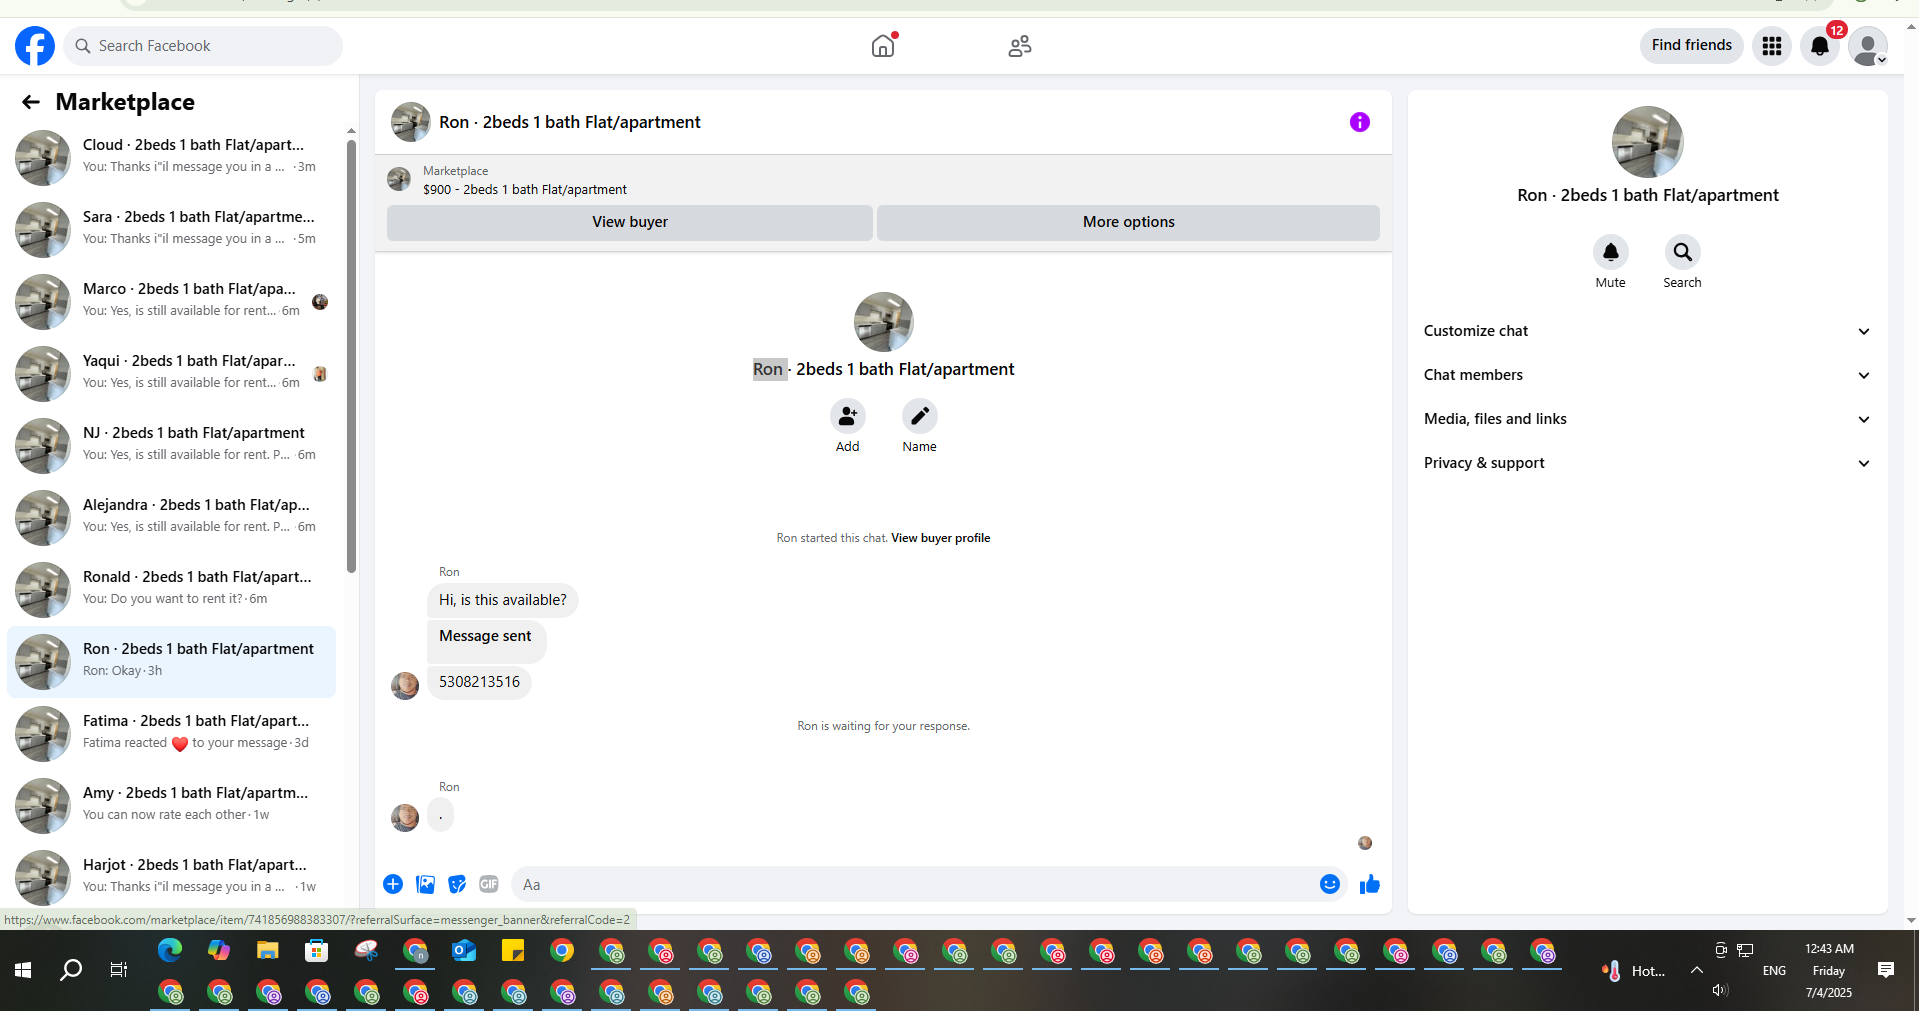Click the View buyer button

(630, 222)
